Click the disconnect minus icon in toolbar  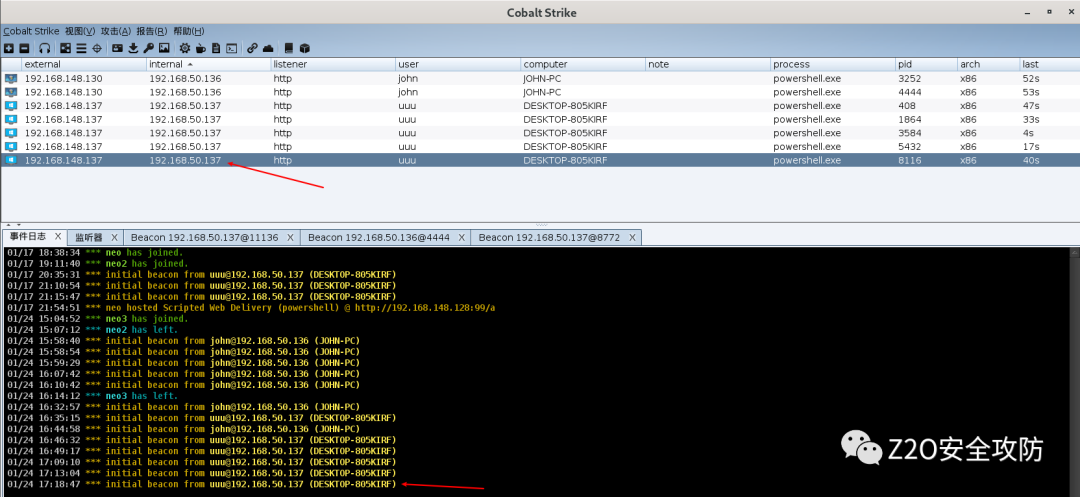click(24, 48)
